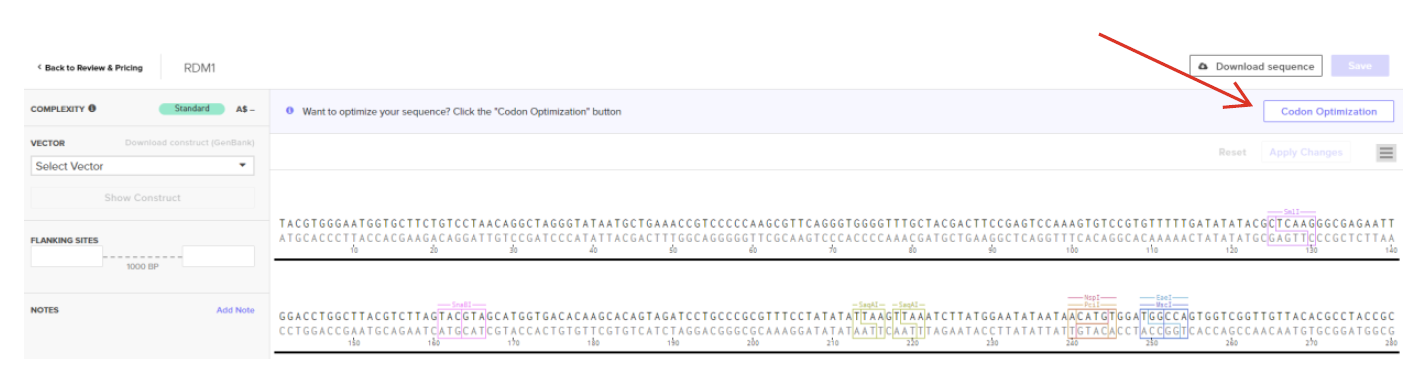Click the right flanking site input
The image size is (1418, 391).
pyautogui.click(x=218, y=256)
